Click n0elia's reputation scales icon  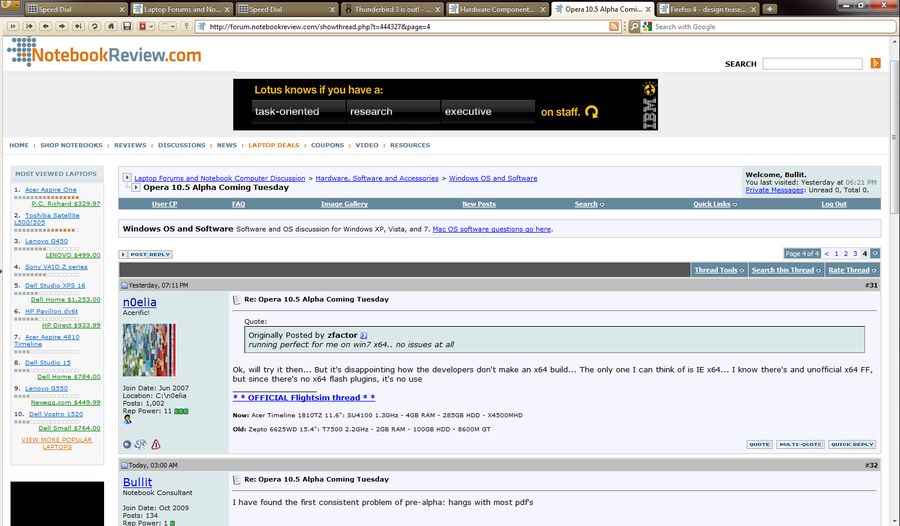(x=141, y=444)
